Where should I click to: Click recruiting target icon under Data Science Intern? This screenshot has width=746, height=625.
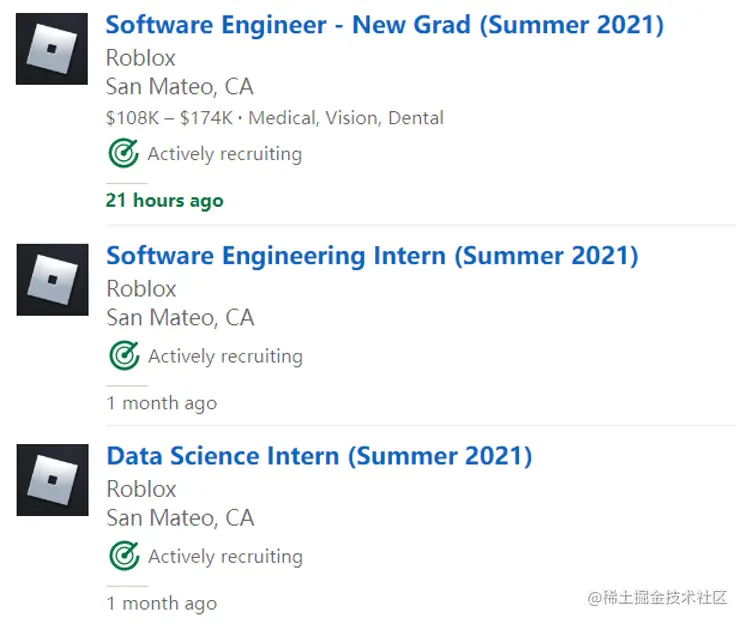click(123, 556)
